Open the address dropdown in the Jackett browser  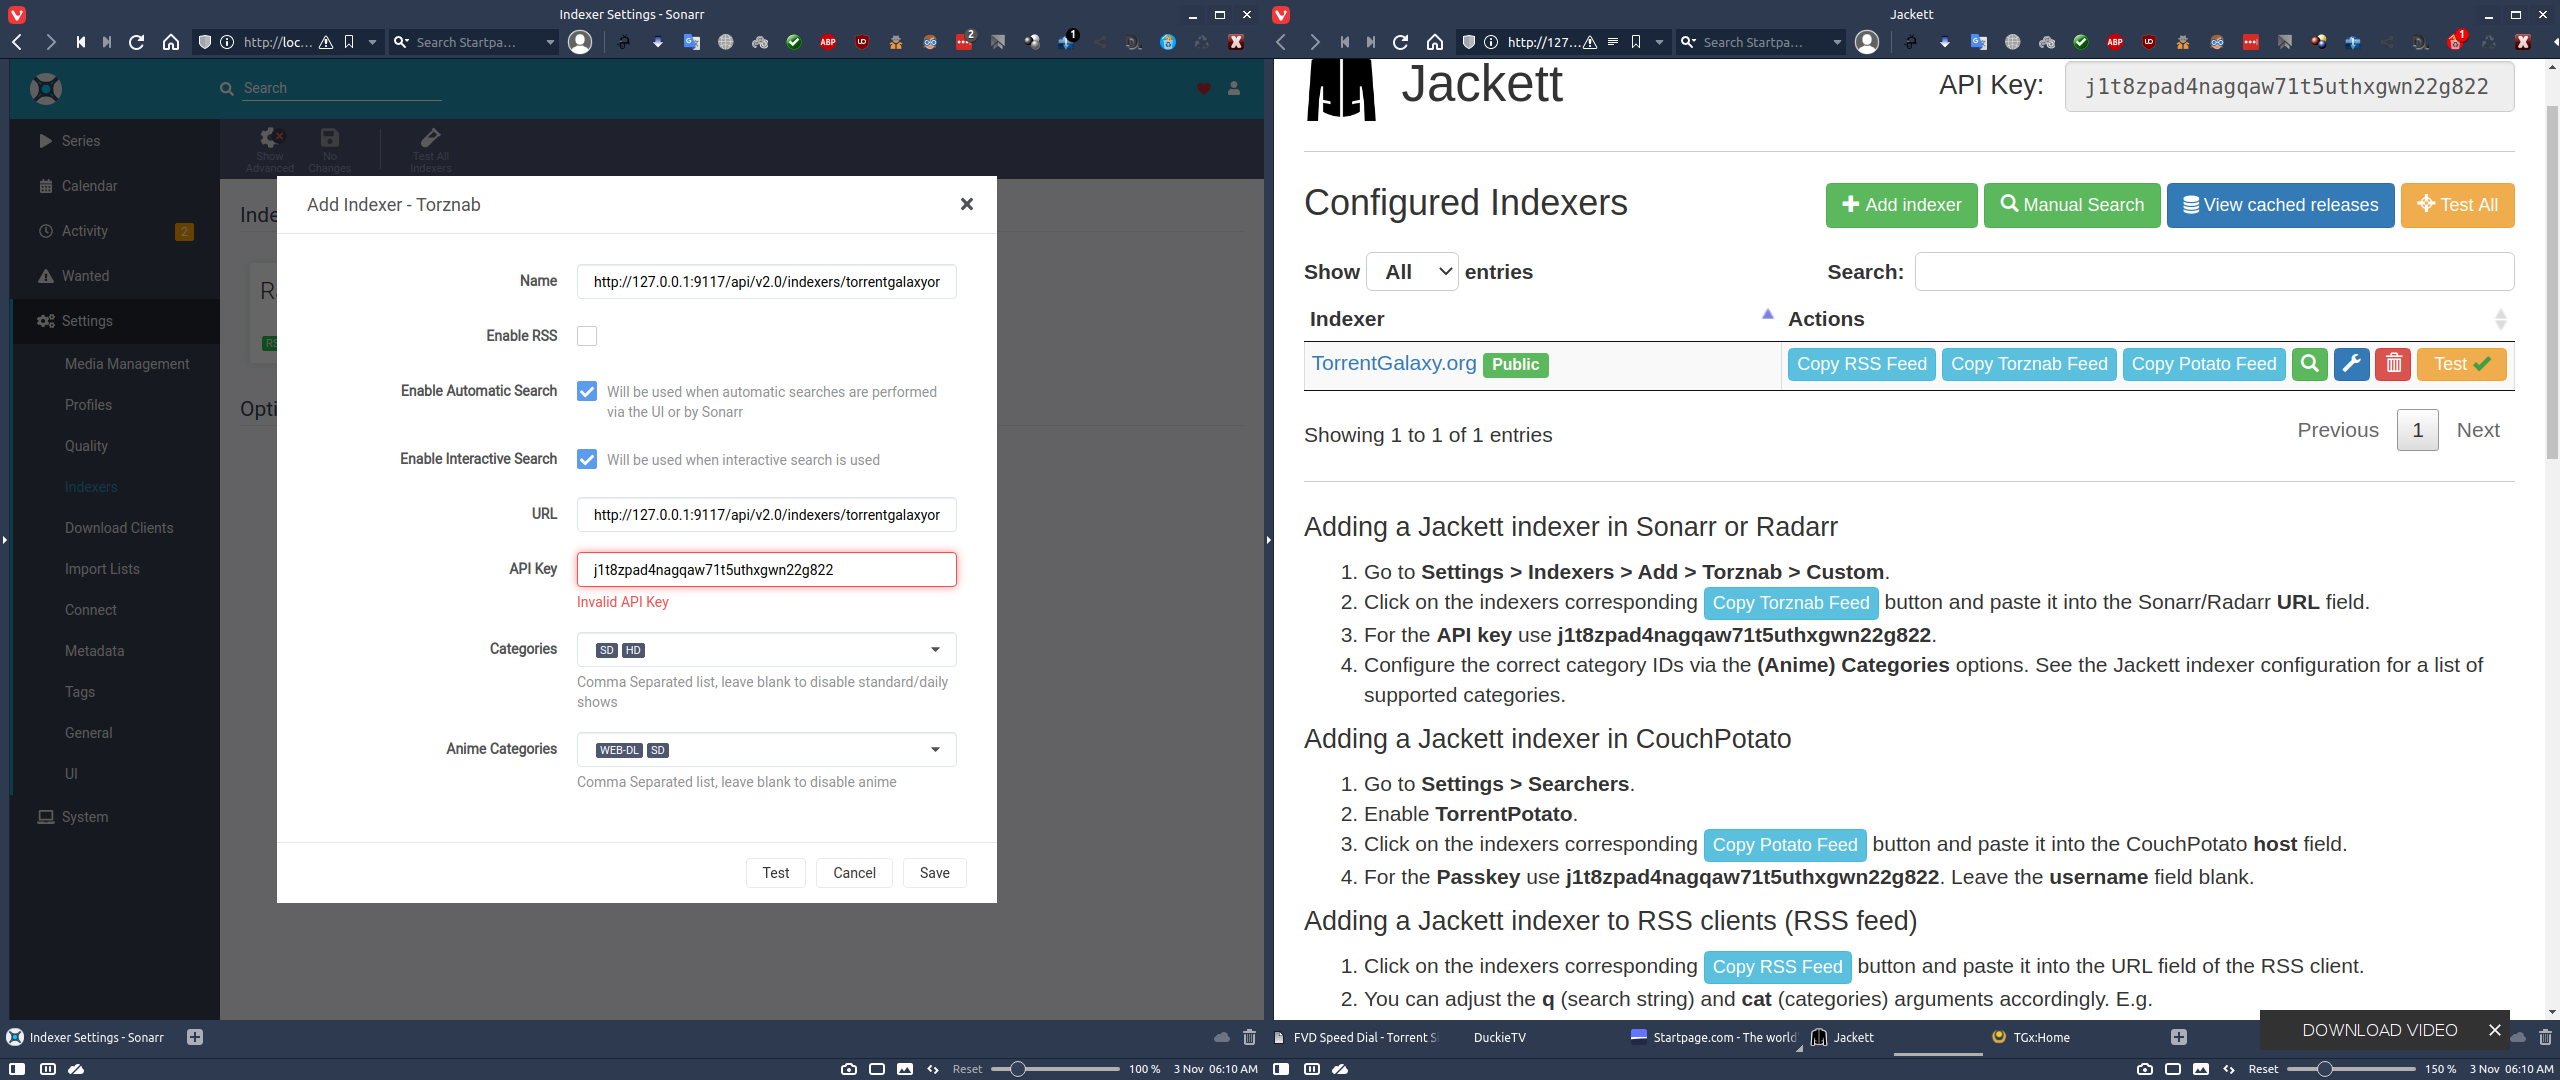1659,42
